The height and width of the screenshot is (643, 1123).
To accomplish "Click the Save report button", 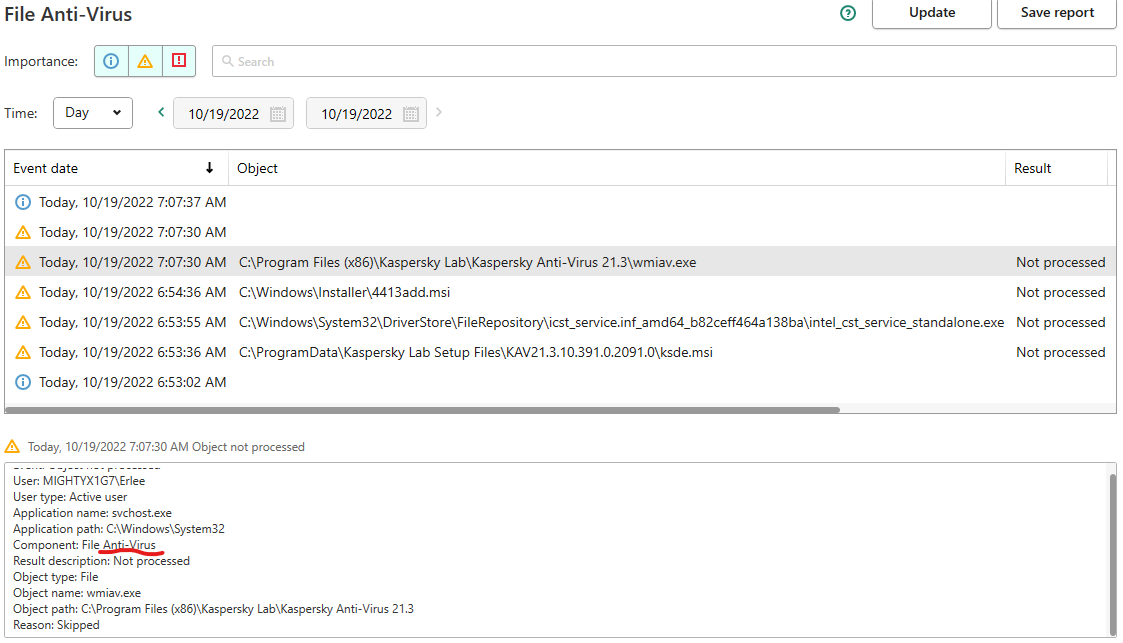I will (1056, 13).
